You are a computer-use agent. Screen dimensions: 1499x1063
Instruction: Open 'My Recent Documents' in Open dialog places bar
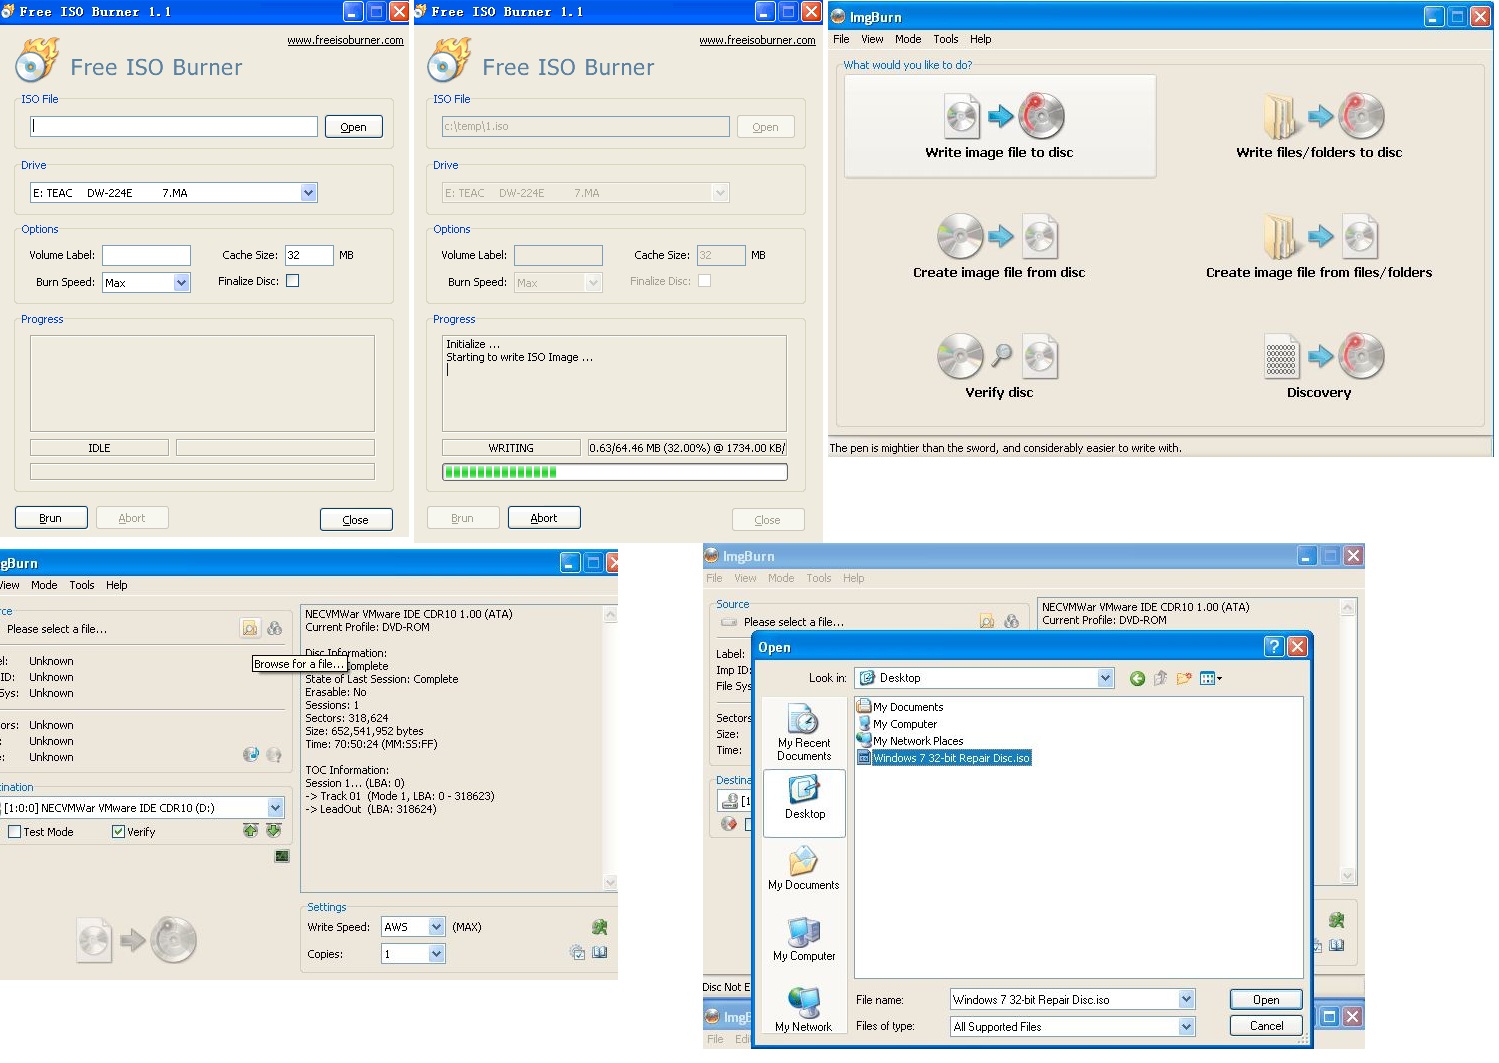pos(804,732)
